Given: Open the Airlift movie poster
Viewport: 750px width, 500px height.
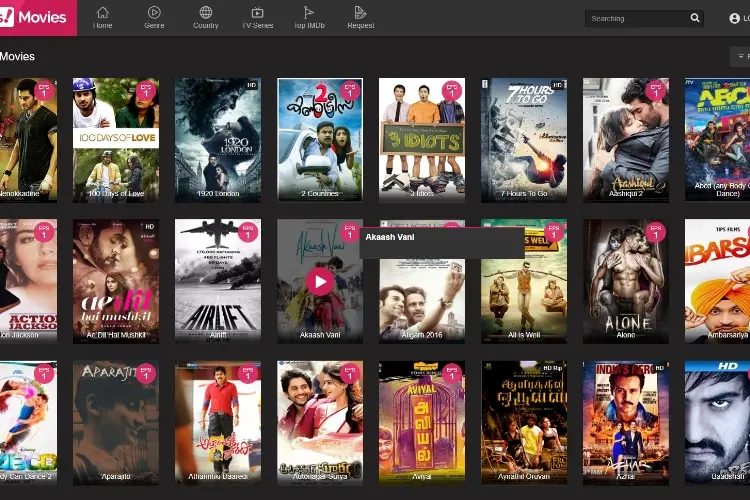Looking at the screenshot, I should click(218, 281).
